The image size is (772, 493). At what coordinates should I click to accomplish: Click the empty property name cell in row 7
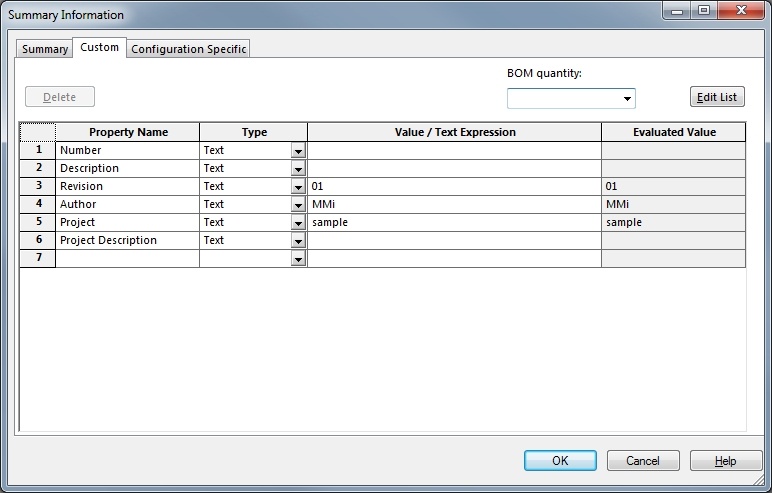(128, 259)
